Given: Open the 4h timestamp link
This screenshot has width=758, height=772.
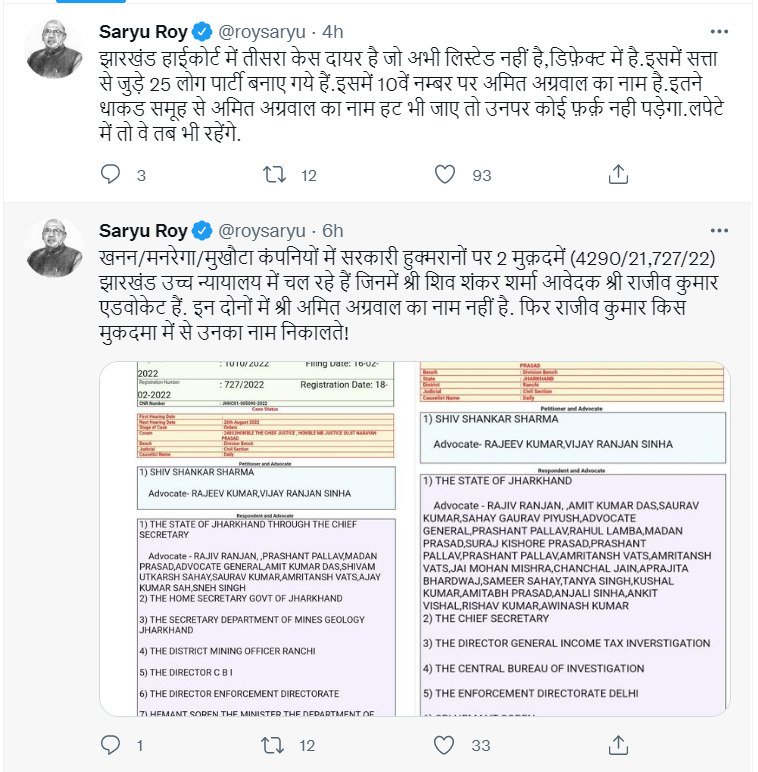Looking at the screenshot, I should click(332, 32).
